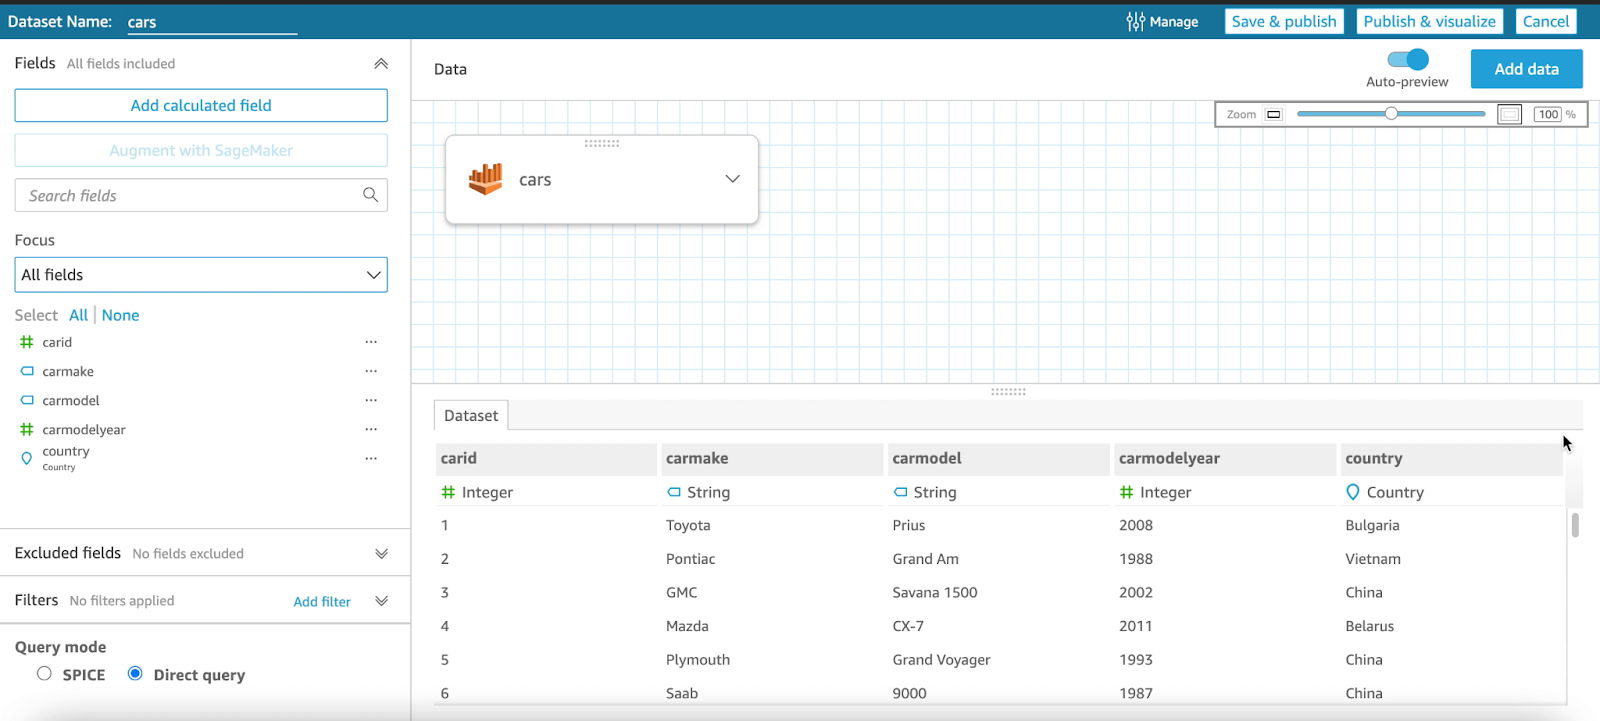Click the Bulgaria cell
This screenshot has width=1600, height=721.
click(1372, 525)
